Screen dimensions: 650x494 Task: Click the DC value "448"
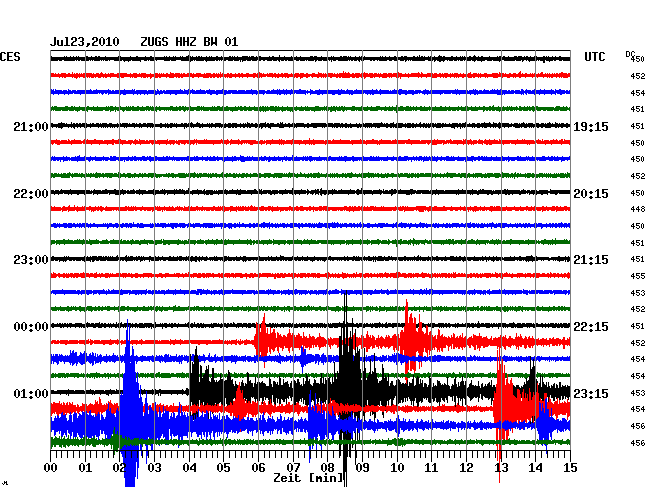click(638, 209)
